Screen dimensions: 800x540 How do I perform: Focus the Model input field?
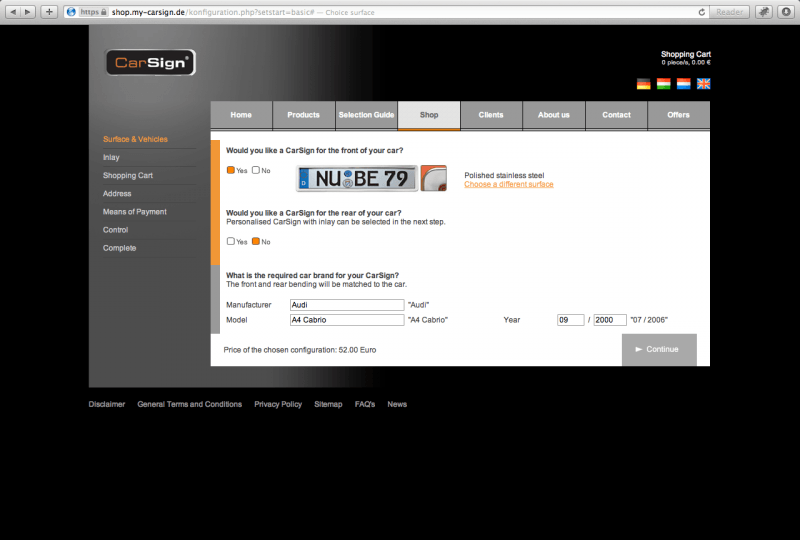click(x=347, y=320)
